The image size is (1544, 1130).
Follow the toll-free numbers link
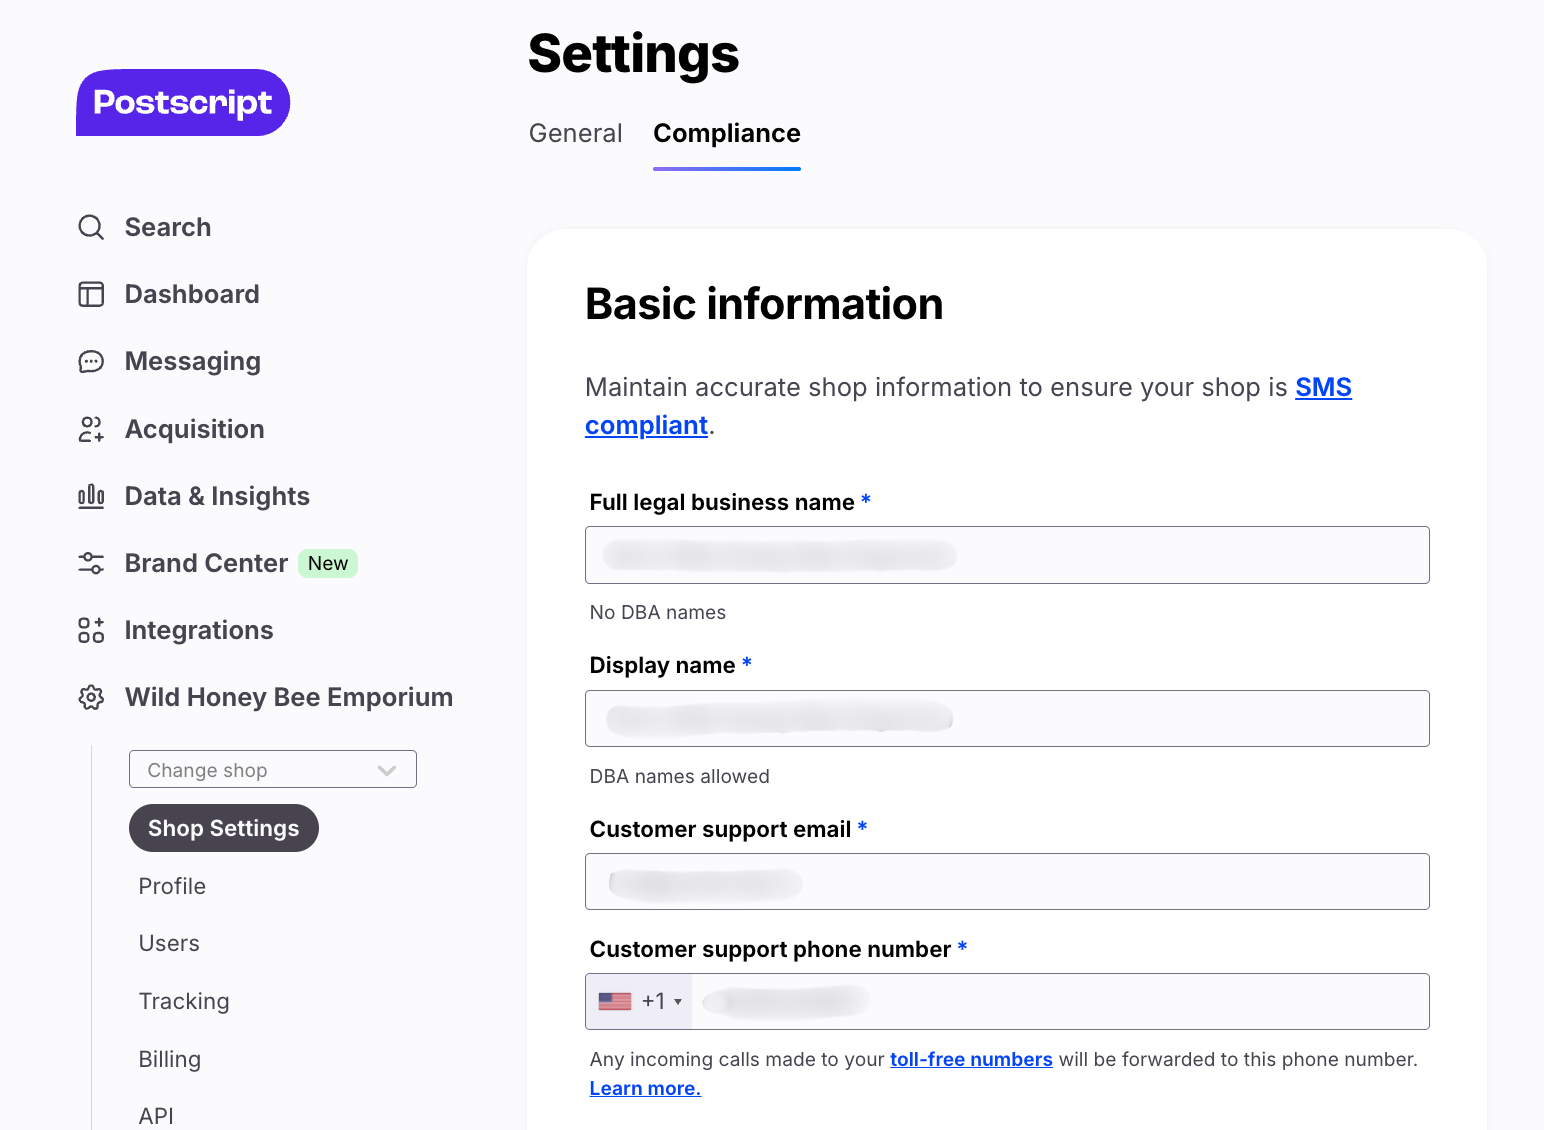970,1059
